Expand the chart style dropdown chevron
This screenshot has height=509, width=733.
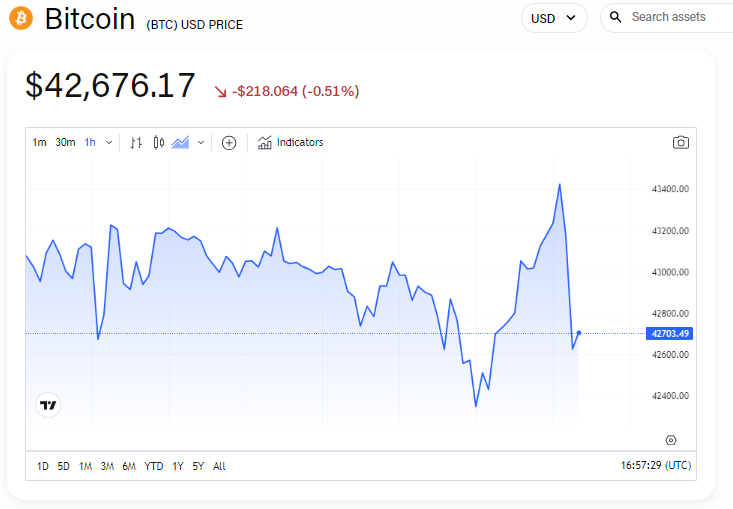coord(201,143)
